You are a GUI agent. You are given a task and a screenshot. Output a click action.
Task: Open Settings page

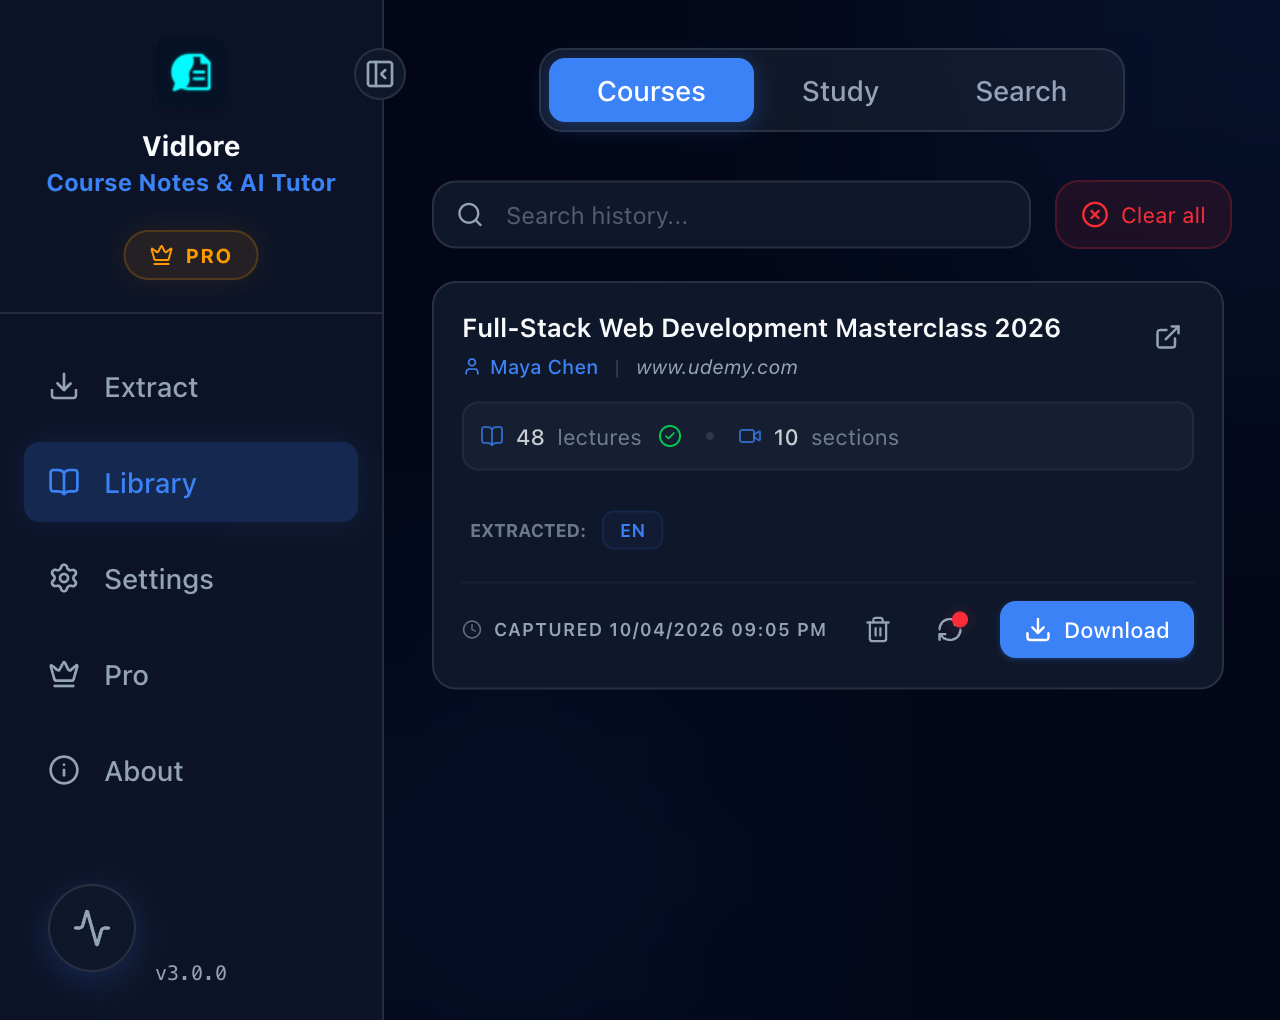pos(191,578)
